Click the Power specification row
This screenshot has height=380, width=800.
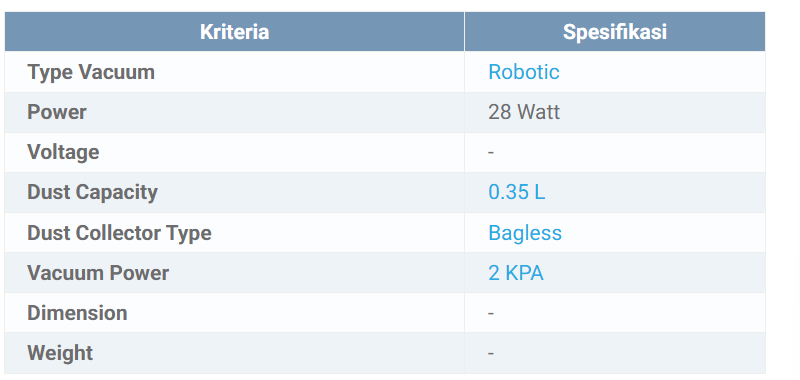(x=385, y=112)
